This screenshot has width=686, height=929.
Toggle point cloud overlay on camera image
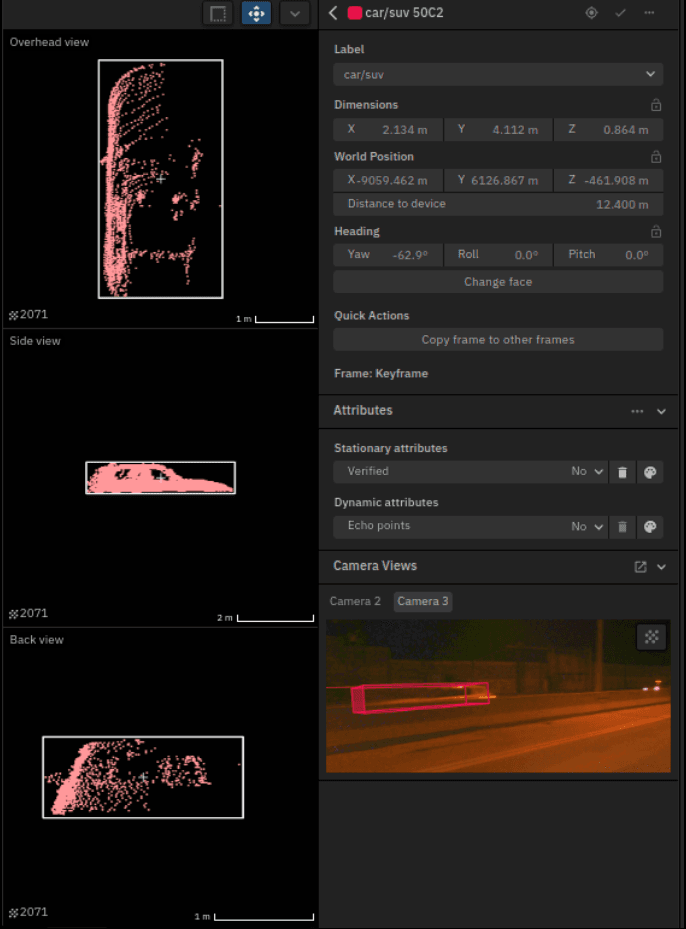point(652,637)
